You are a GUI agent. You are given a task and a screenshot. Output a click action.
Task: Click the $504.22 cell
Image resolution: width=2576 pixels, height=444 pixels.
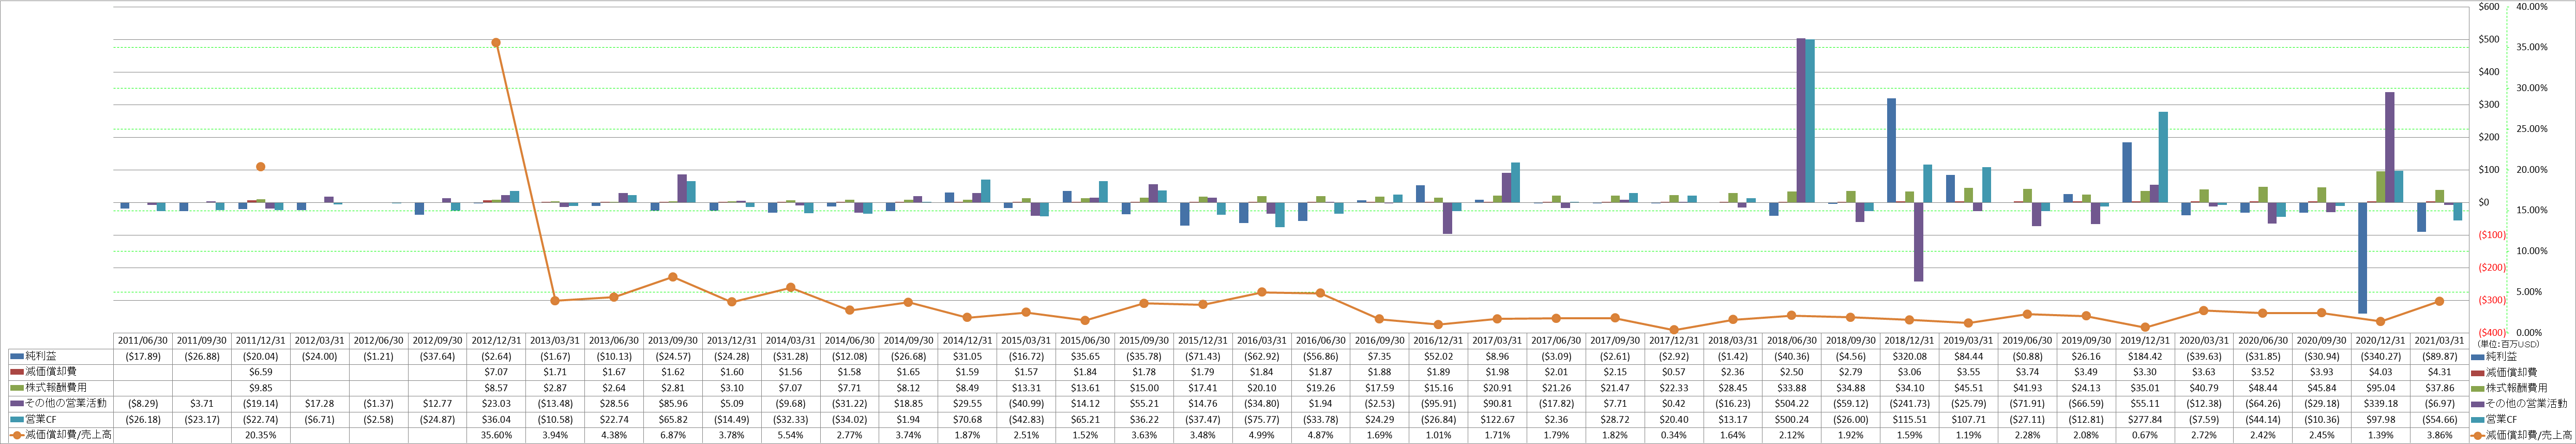tap(1791, 404)
